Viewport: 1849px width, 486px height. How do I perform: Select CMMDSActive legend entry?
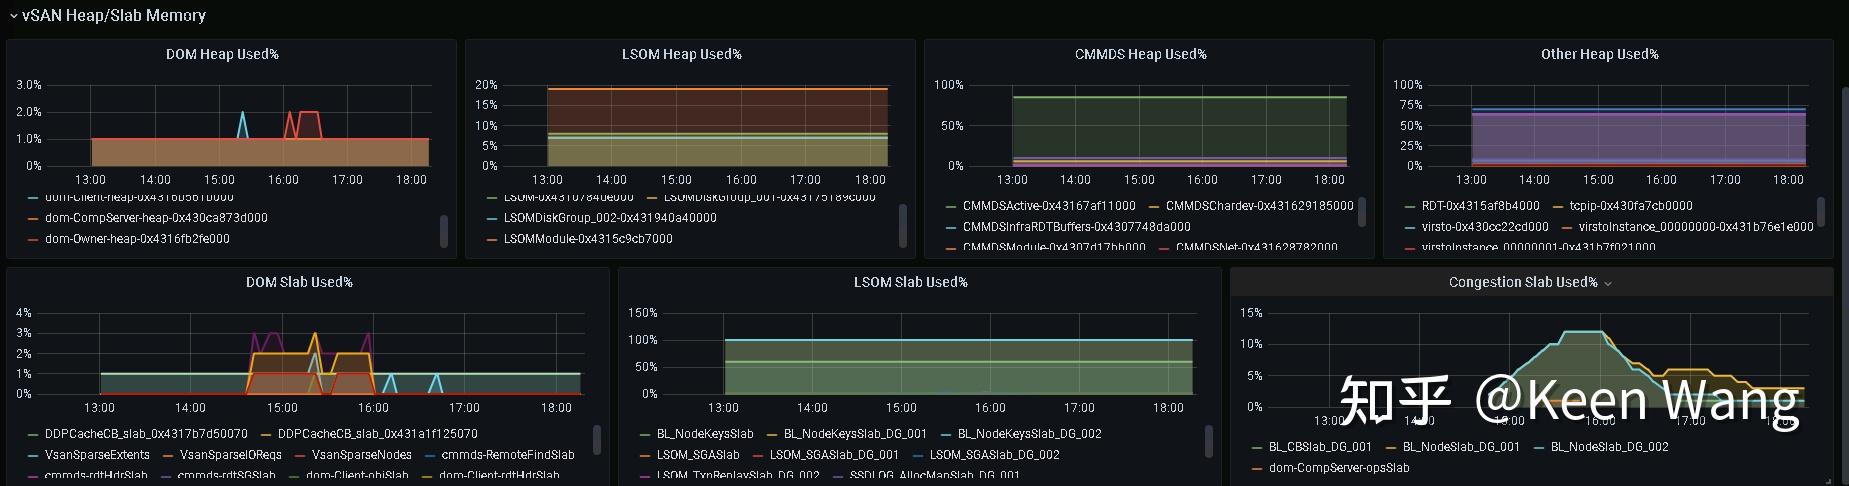[1049, 205]
